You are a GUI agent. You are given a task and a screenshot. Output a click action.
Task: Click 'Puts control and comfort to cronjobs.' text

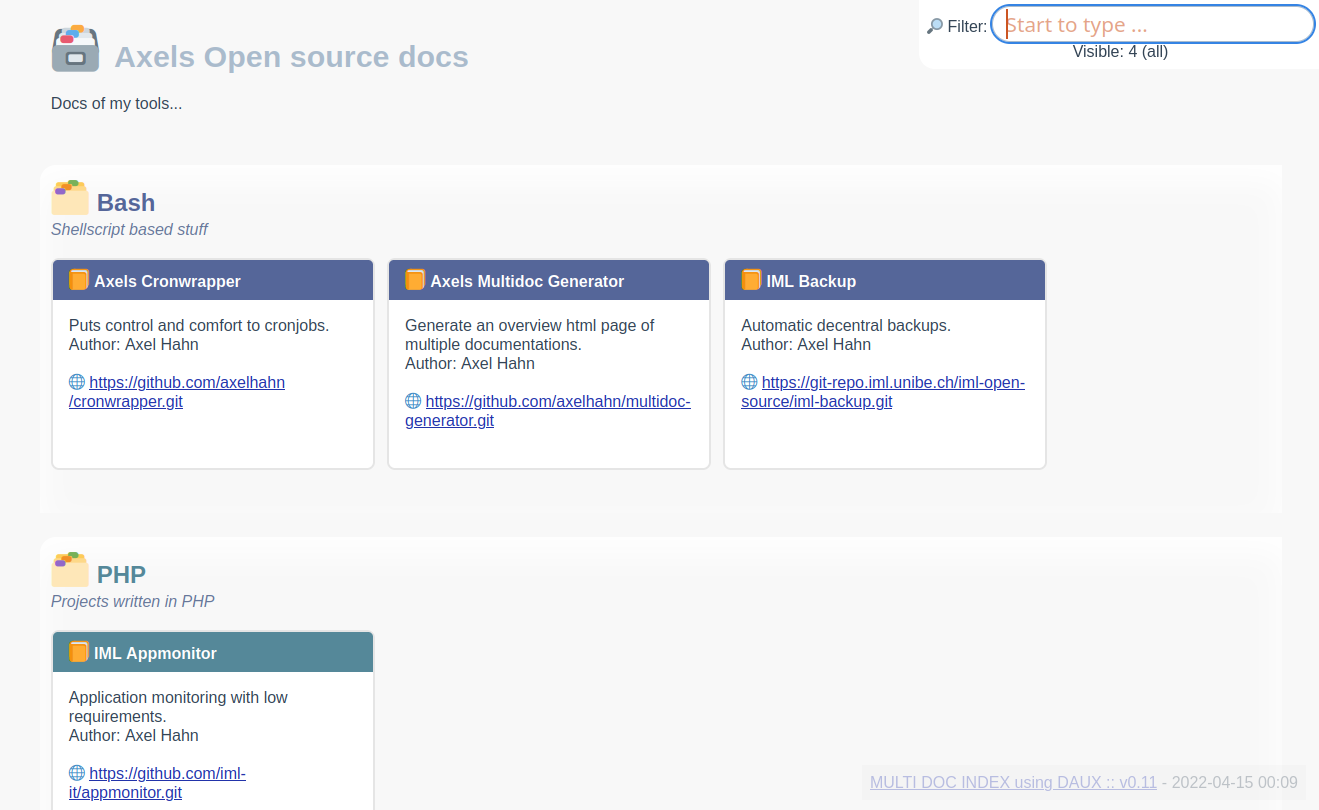coord(199,326)
